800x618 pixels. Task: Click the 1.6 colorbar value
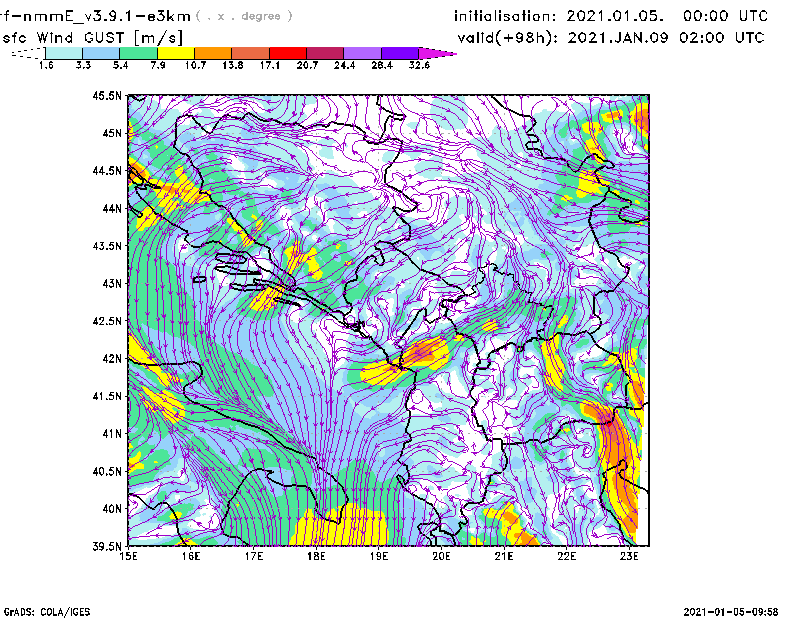coord(46,65)
